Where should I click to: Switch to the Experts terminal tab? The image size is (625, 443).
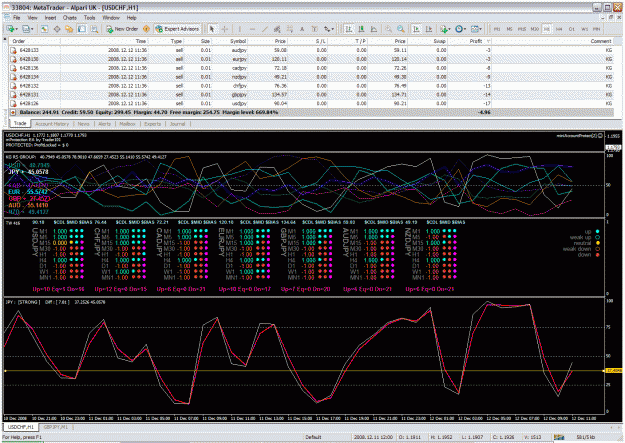click(152, 124)
